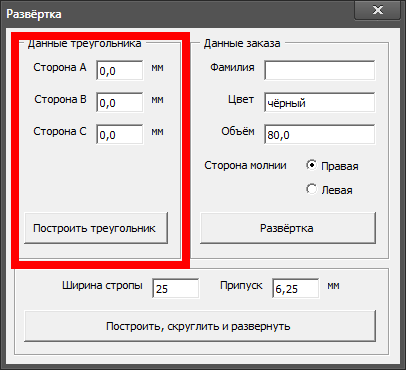Click the Построить треугольник button
The height and width of the screenshot is (370, 406).
pyautogui.click(x=96, y=228)
